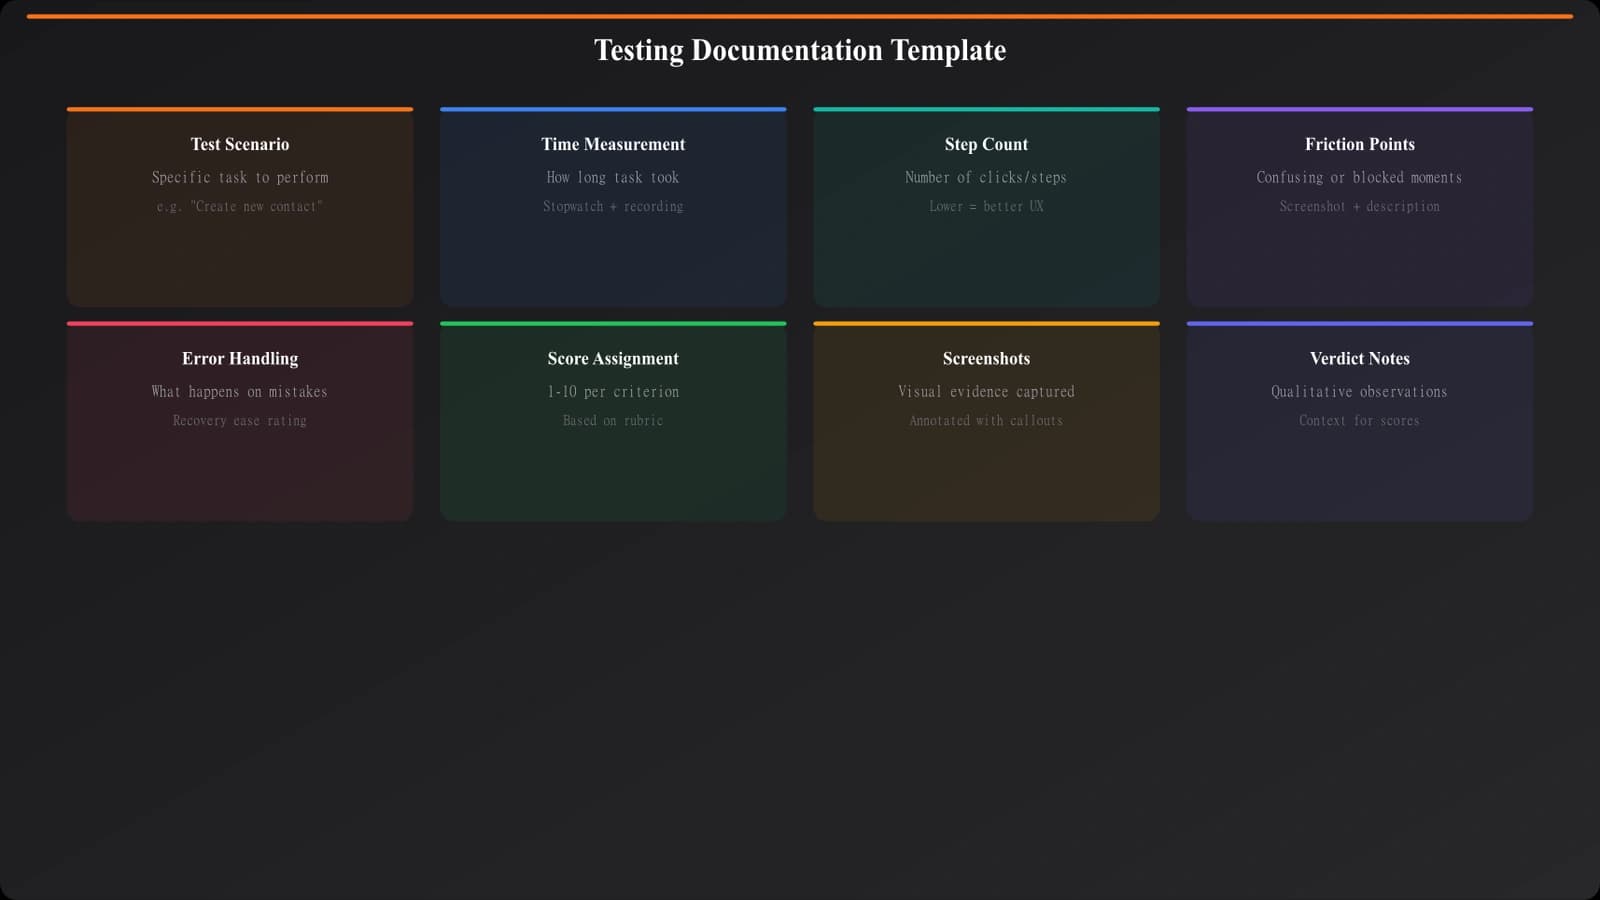Select the Friction Points card
Viewport: 1600px width, 900px height.
1359,206
